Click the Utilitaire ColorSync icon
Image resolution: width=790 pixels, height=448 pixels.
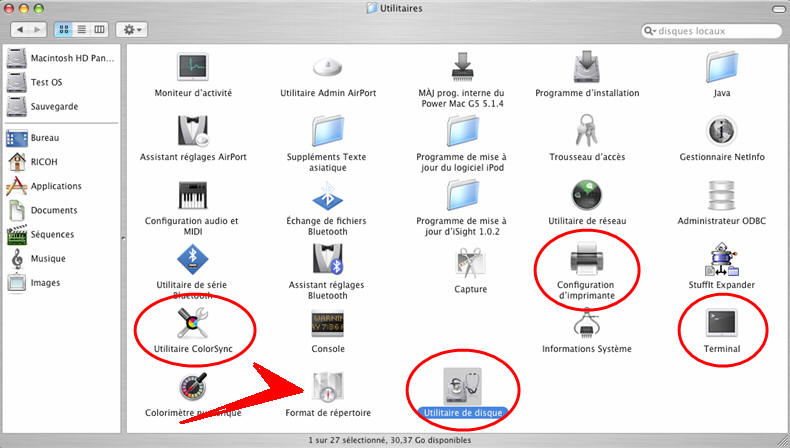(x=193, y=323)
